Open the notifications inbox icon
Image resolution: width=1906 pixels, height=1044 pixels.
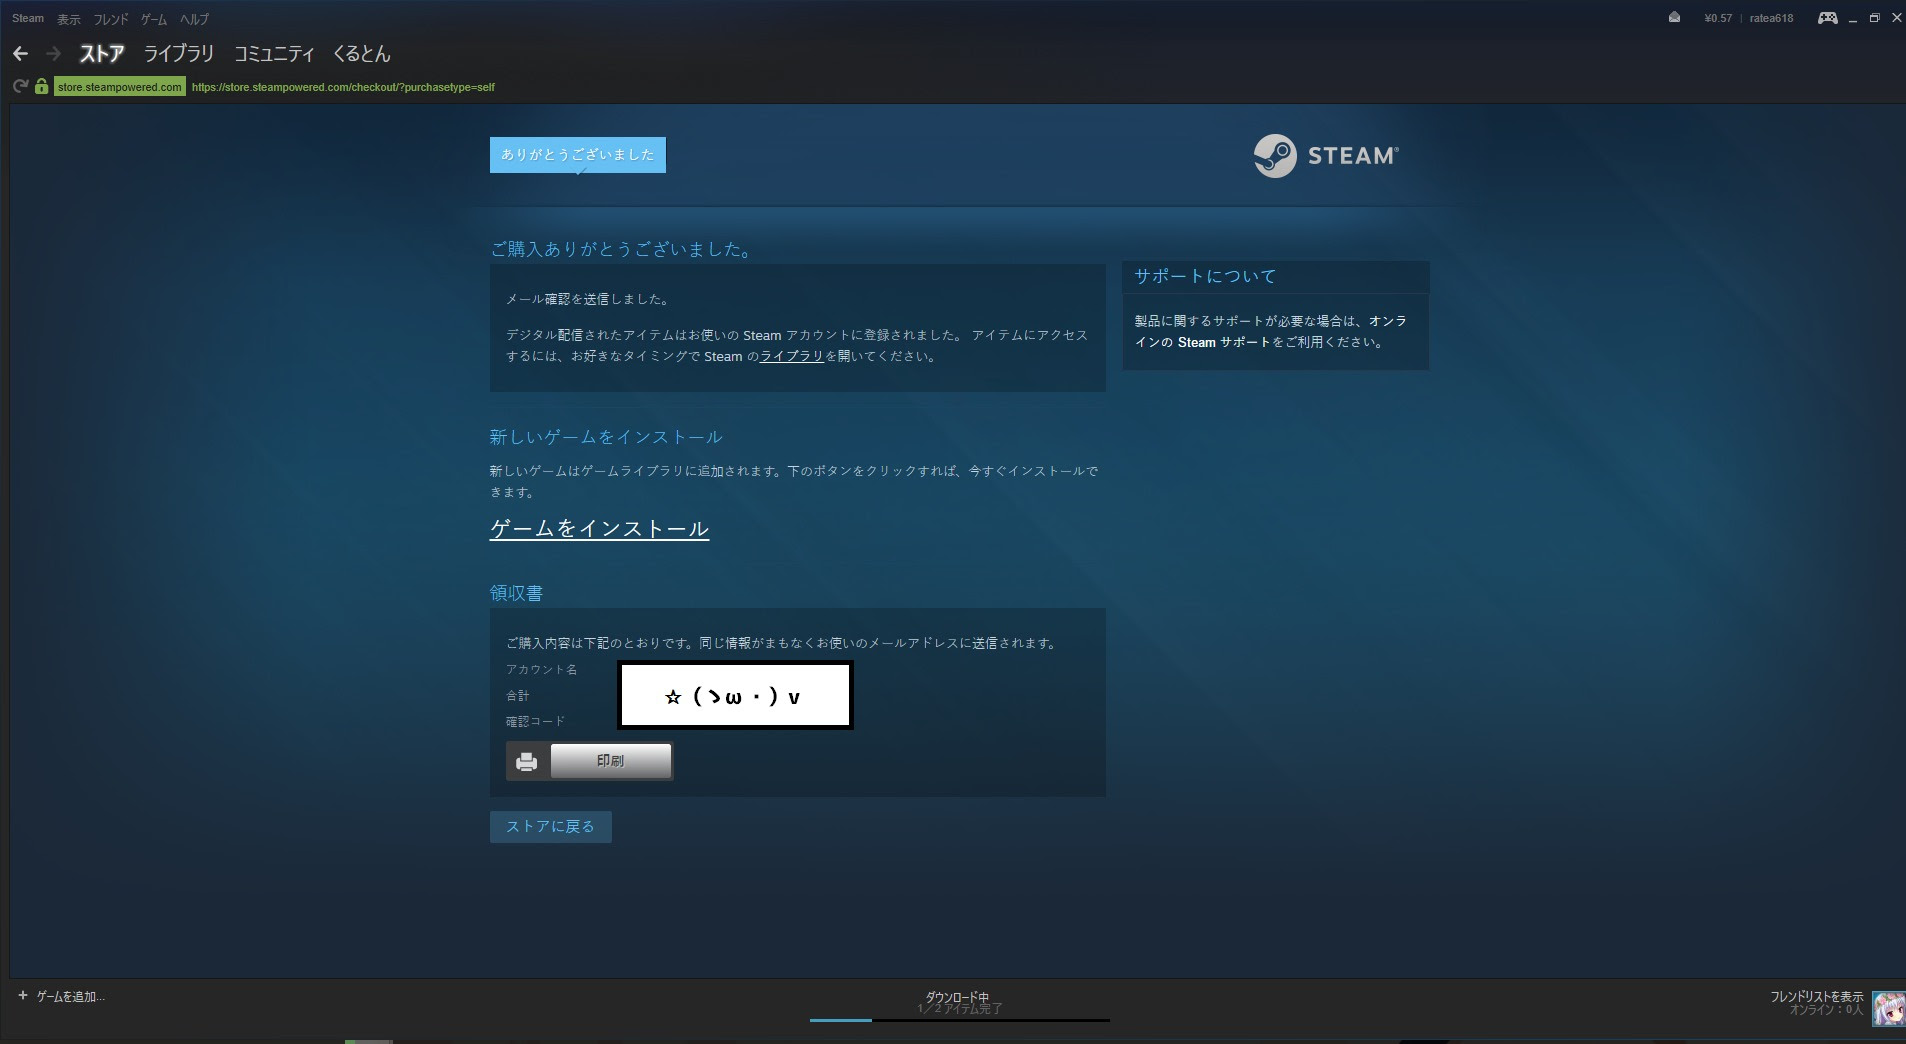[1674, 18]
